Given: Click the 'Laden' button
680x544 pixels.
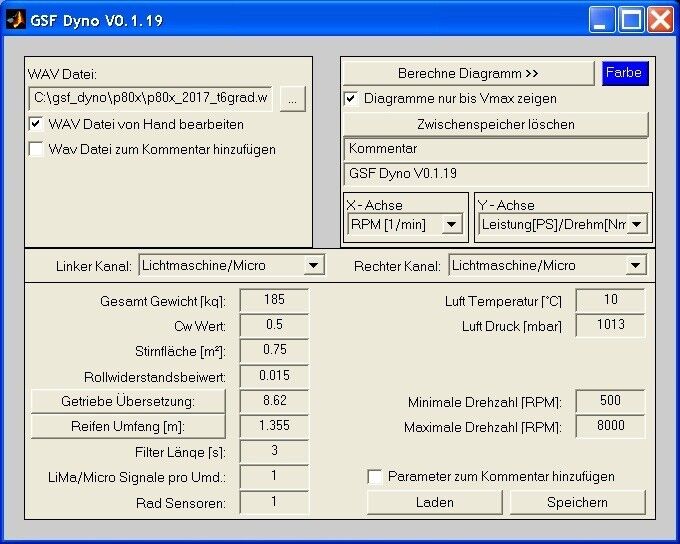Looking at the screenshot, I should [x=435, y=502].
